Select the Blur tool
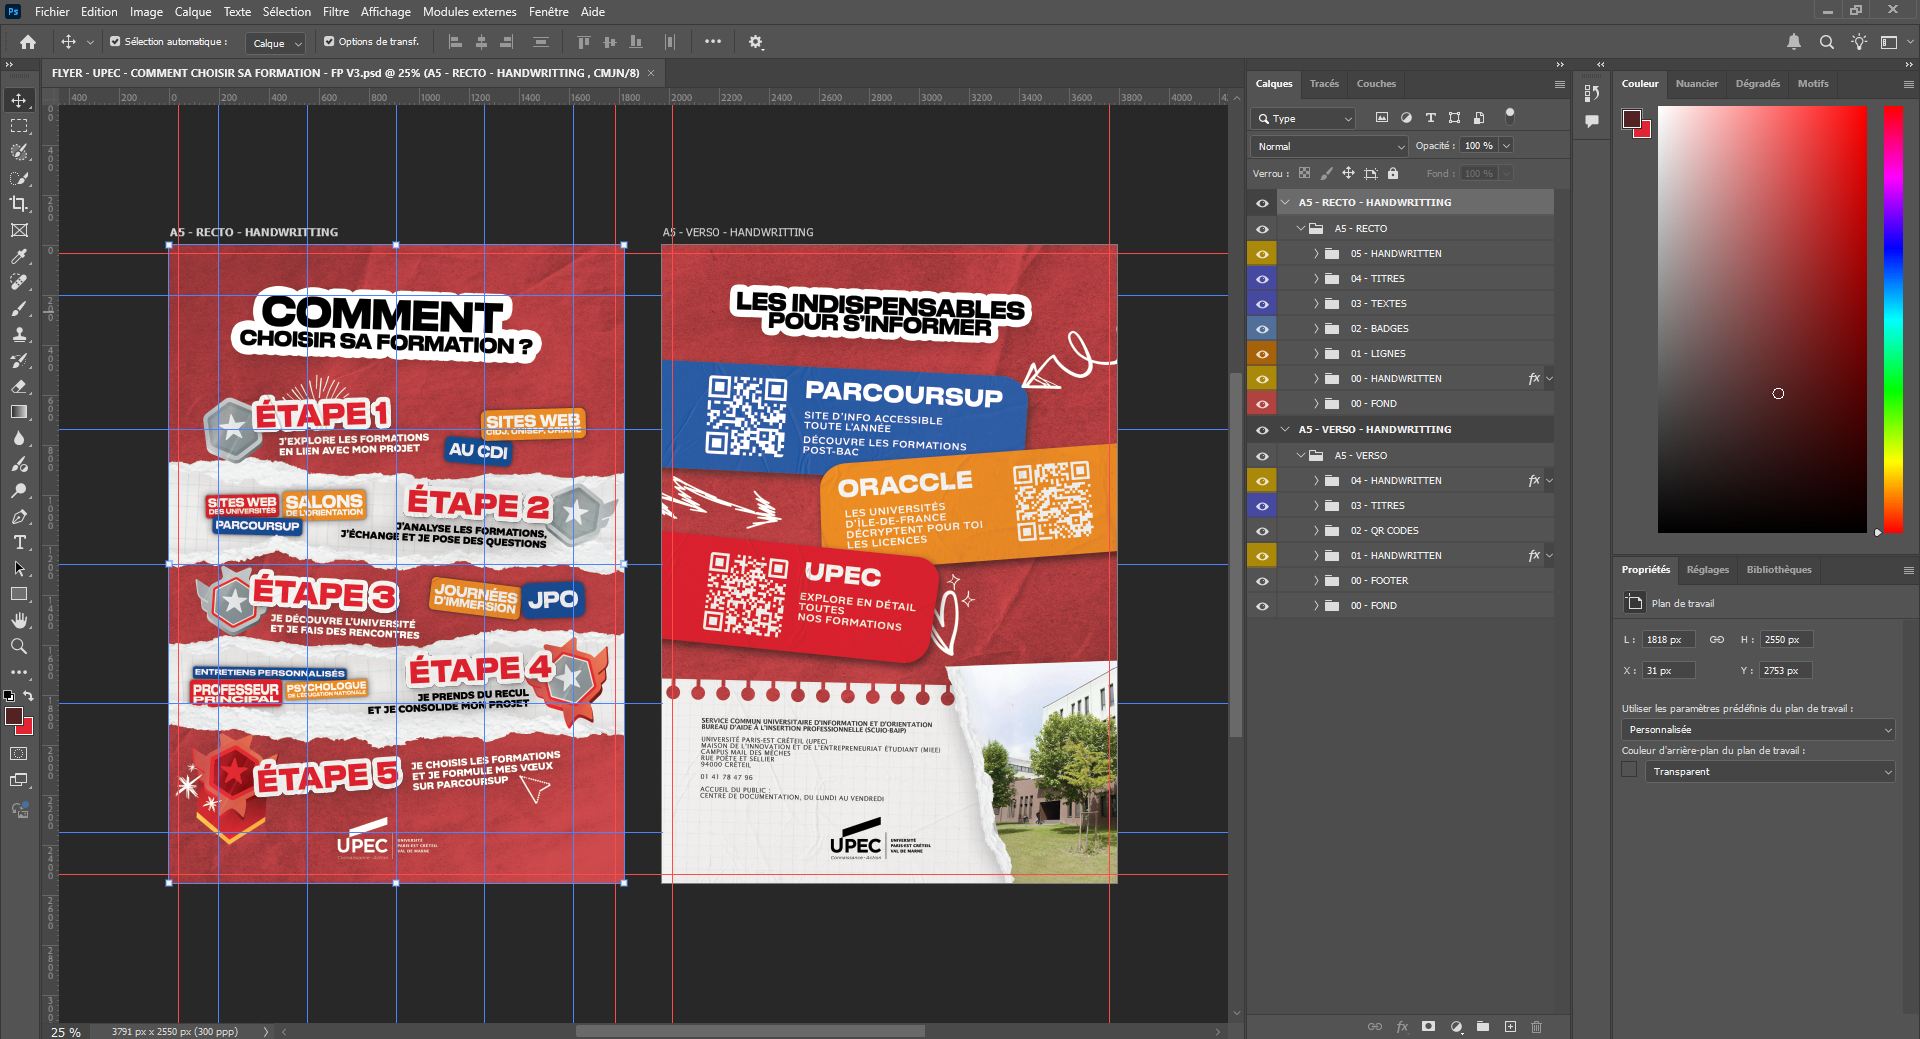Image resolution: width=1920 pixels, height=1039 pixels. [x=19, y=438]
